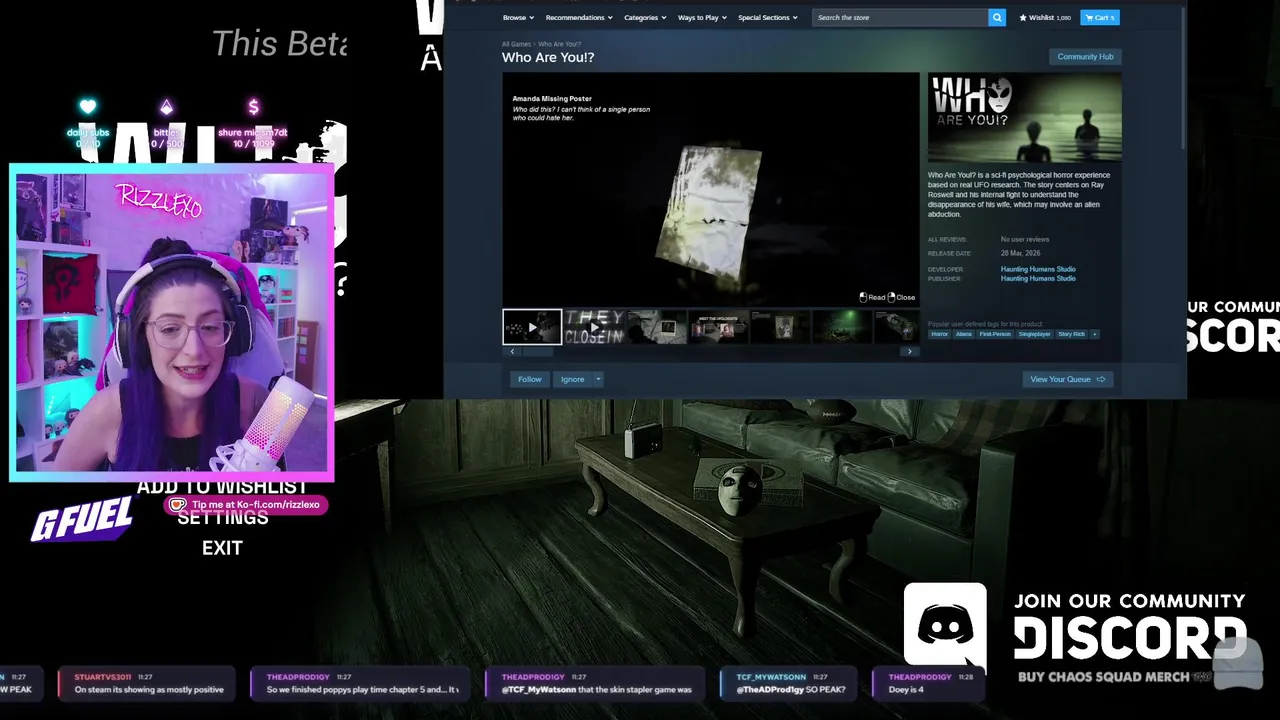The image size is (1280, 720).
Task: Click the bits diamond goal icon
Action: click(x=166, y=107)
